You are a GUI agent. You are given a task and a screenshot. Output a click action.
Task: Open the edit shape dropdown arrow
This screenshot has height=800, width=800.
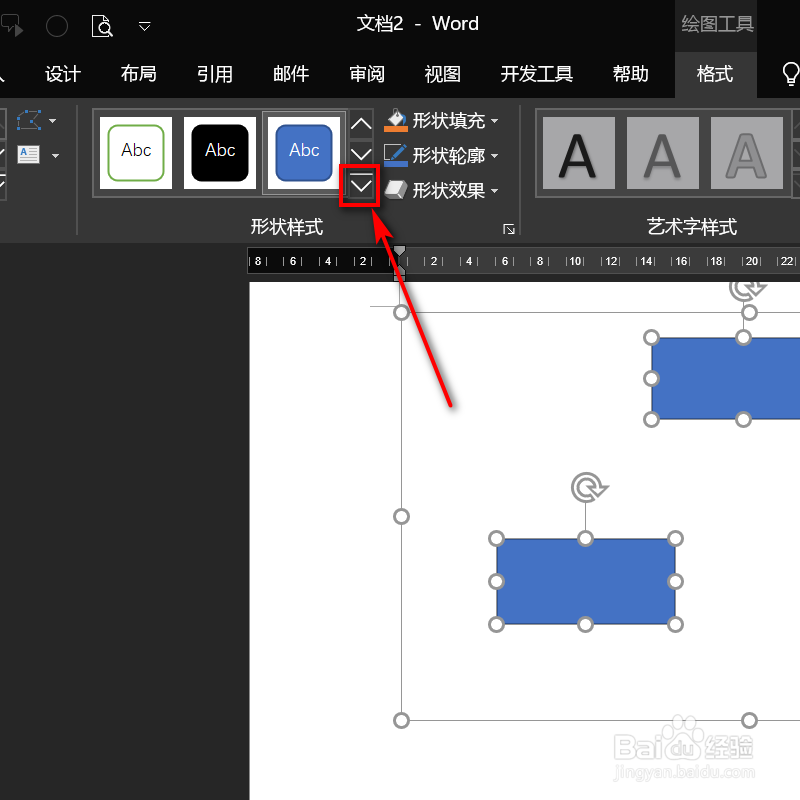coord(53,121)
